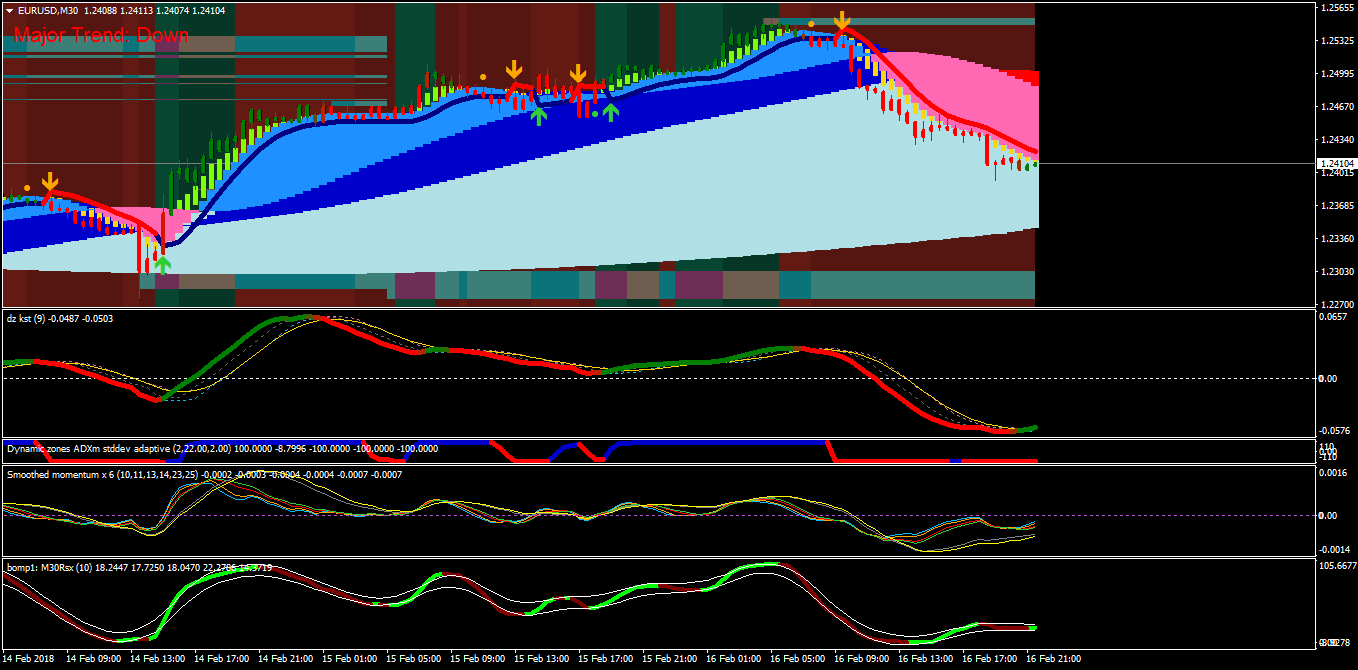Click the green up arrow just left of the green dot
The height and width of the screenshot is (670, 1358).
click(539, 116)
